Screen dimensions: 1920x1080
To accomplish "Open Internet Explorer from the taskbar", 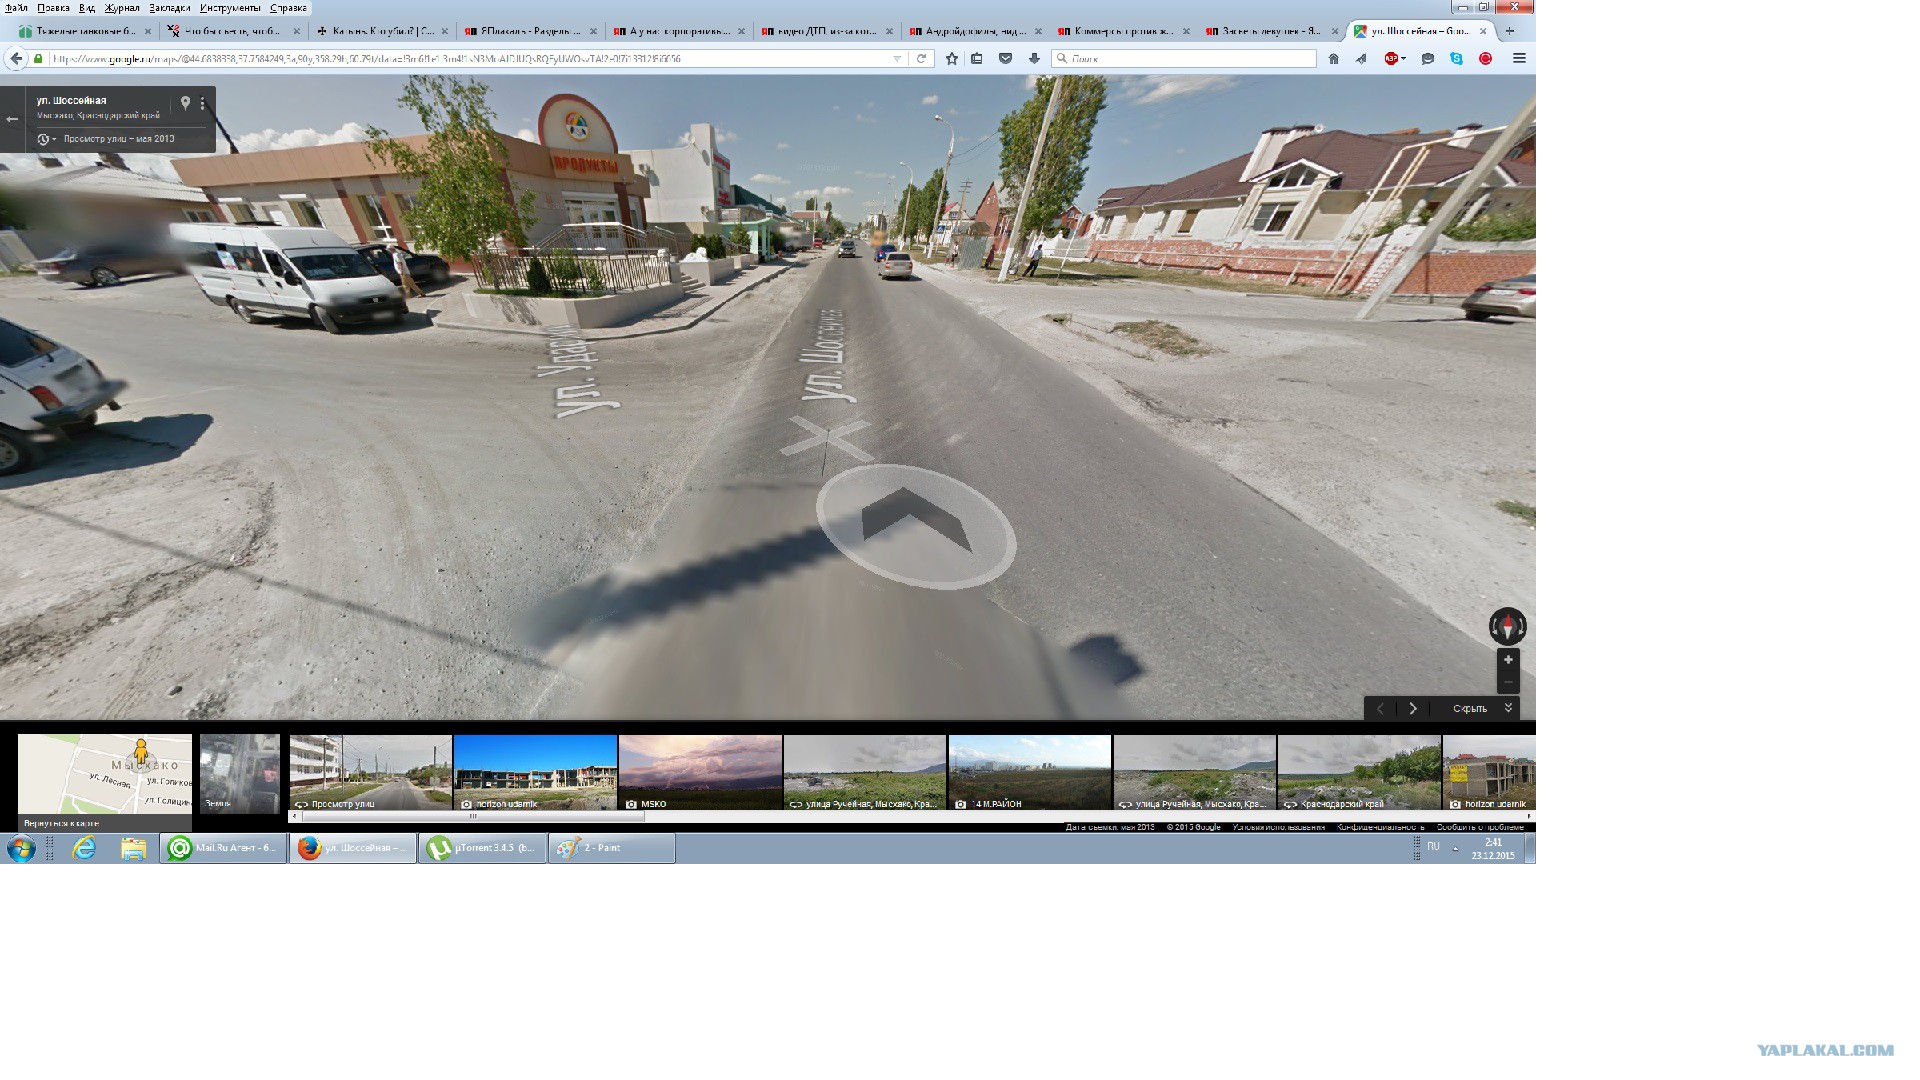I will tap(84, 848).
